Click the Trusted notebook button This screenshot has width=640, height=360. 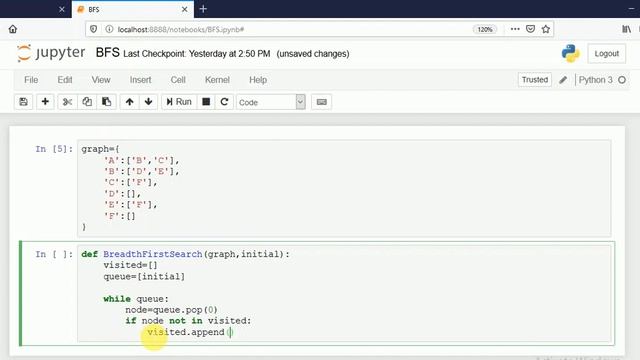tap(535, 80)
